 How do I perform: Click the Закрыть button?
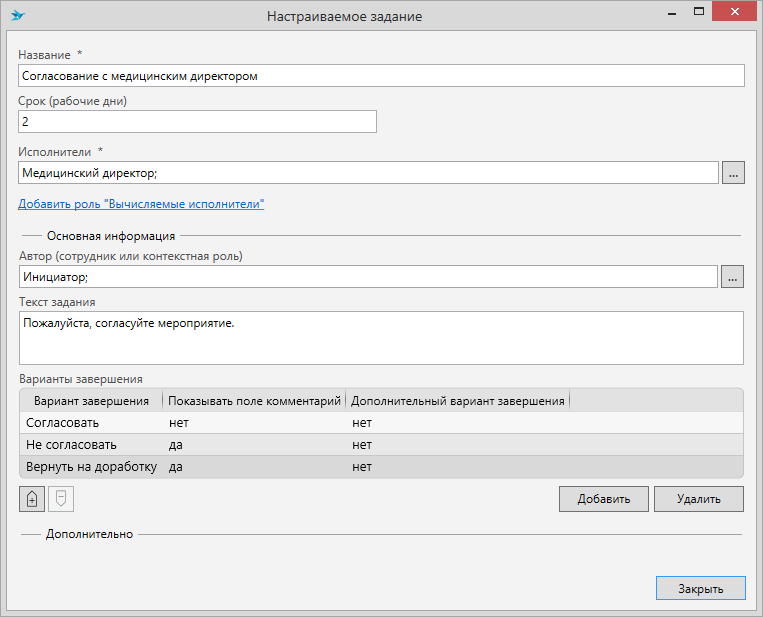701,588
